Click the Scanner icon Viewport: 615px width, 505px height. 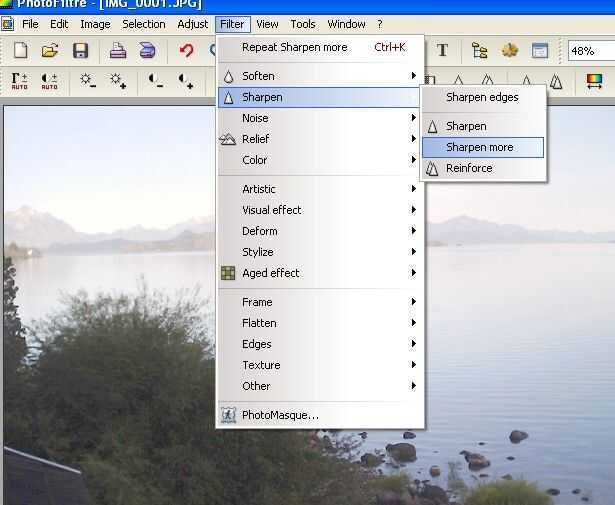pos(147,51)
